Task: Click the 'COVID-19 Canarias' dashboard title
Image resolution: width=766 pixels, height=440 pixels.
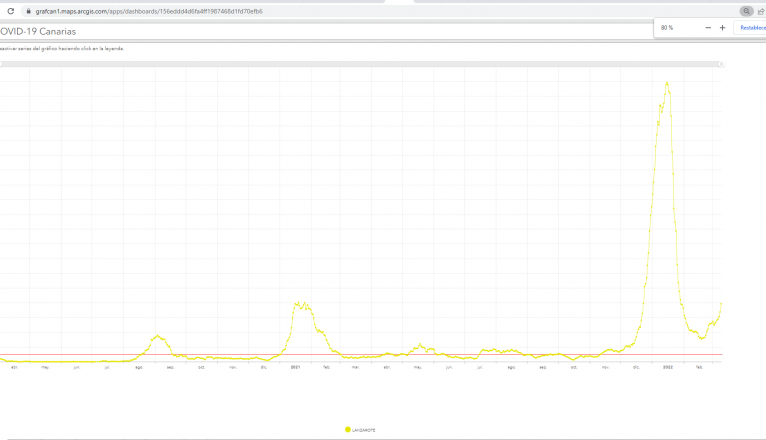Action: click(x=38, y=32)
